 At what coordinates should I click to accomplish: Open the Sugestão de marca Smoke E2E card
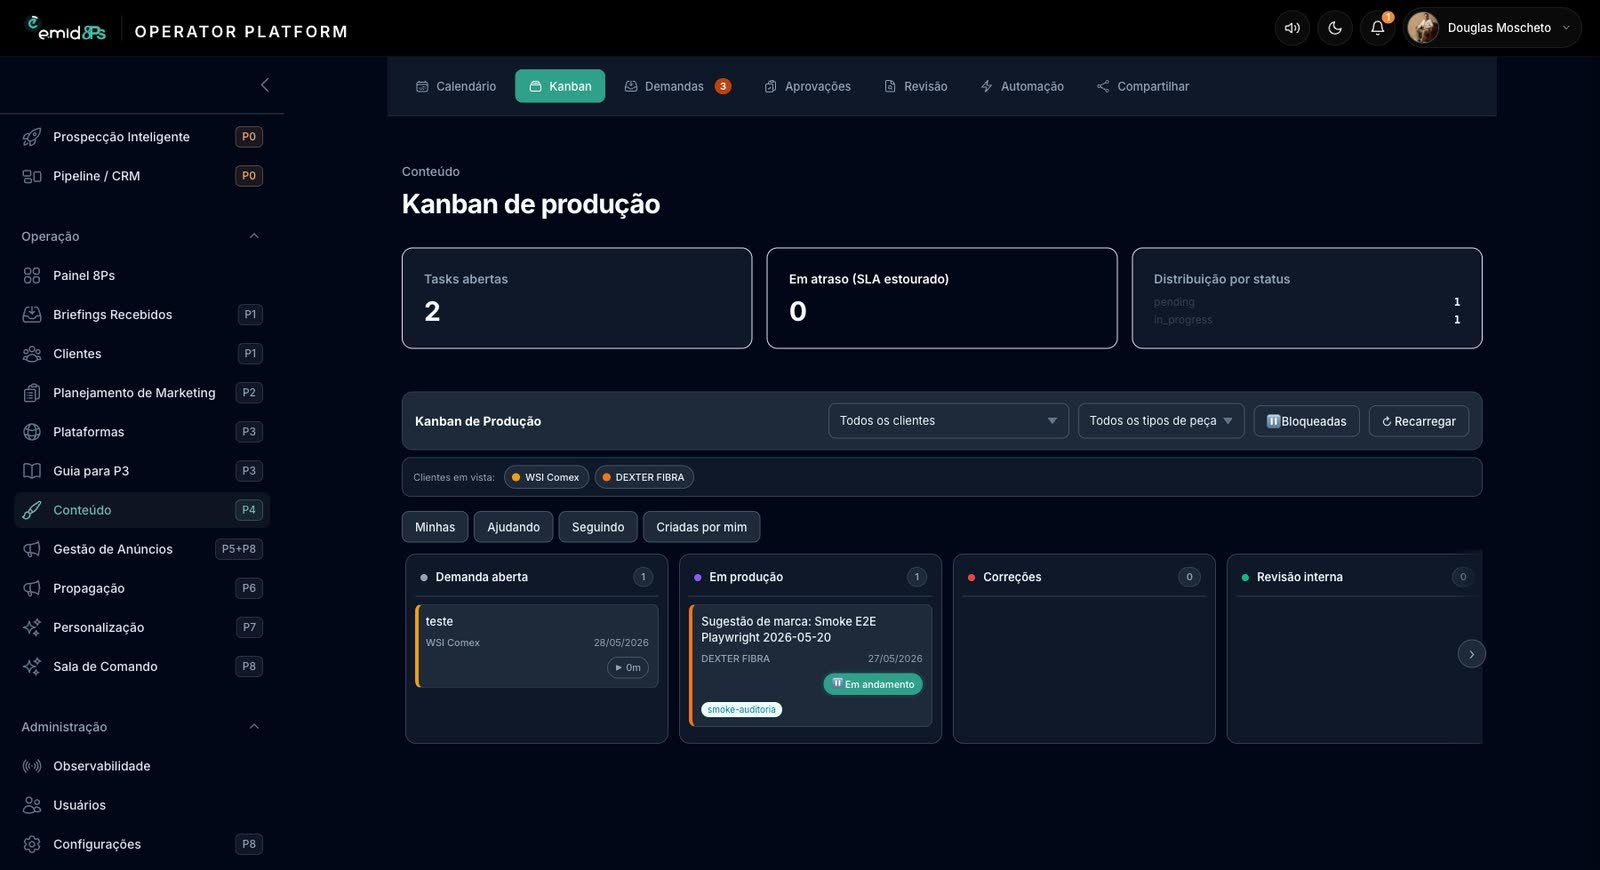pos(811,665)
